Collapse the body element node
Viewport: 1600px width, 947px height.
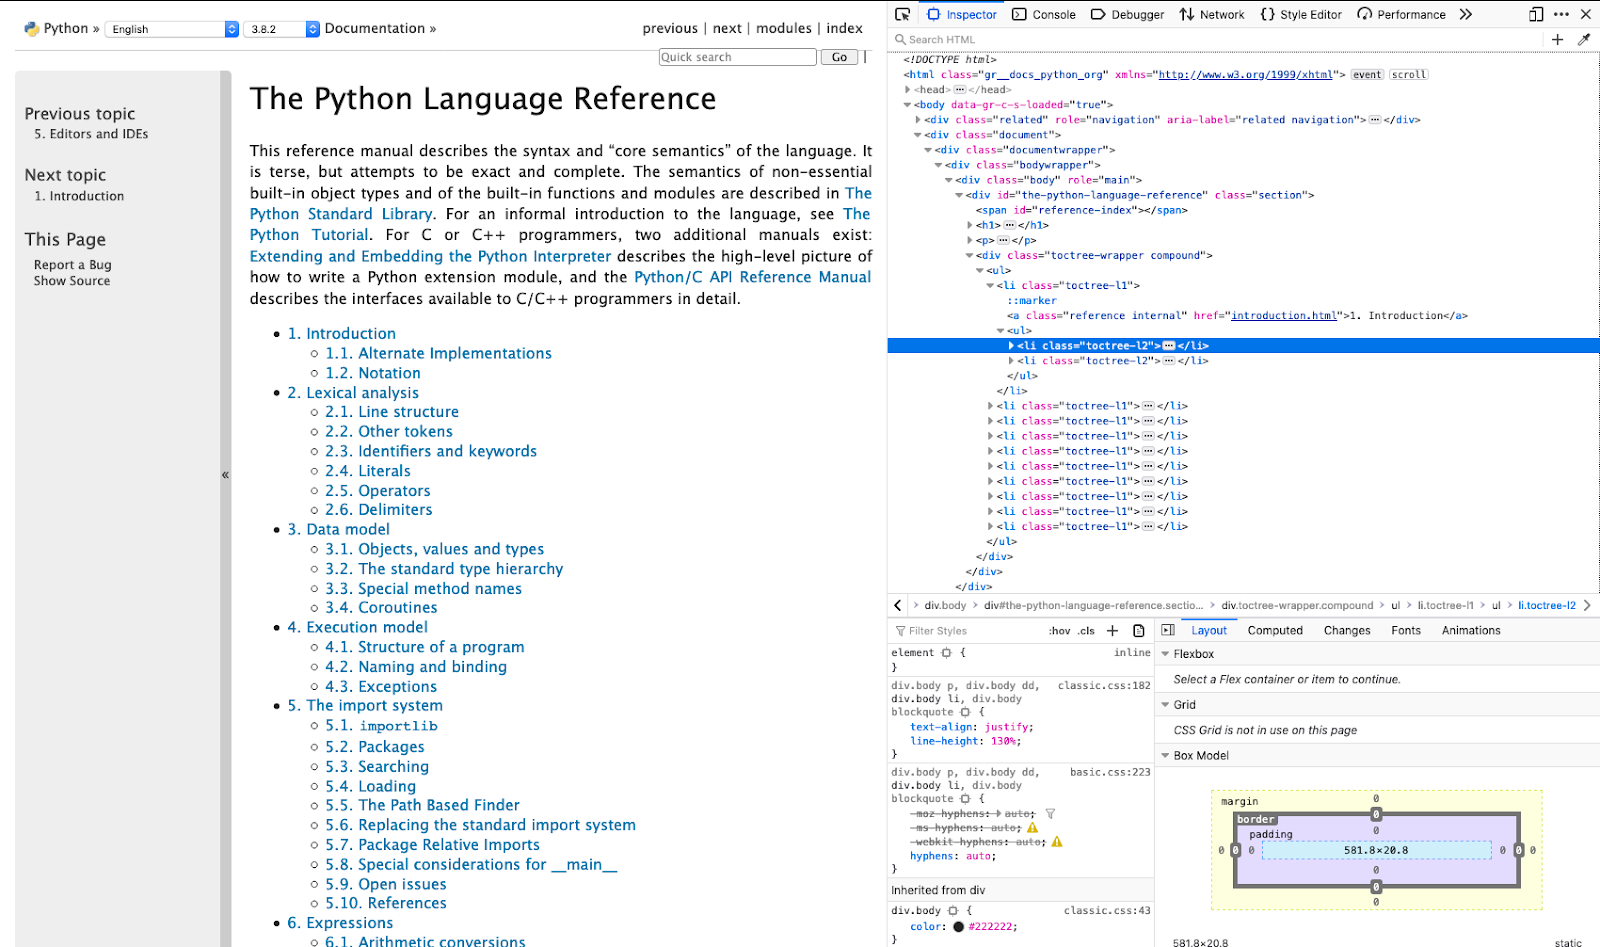tap(908, 105)
